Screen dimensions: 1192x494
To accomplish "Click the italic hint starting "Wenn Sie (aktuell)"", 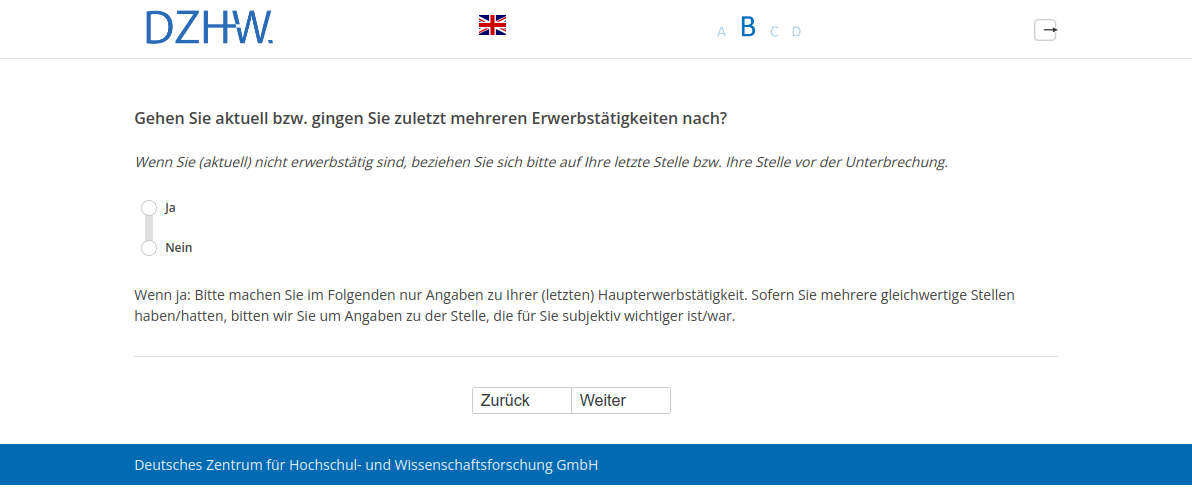I will pyautogui.click(x=540, y=161).
